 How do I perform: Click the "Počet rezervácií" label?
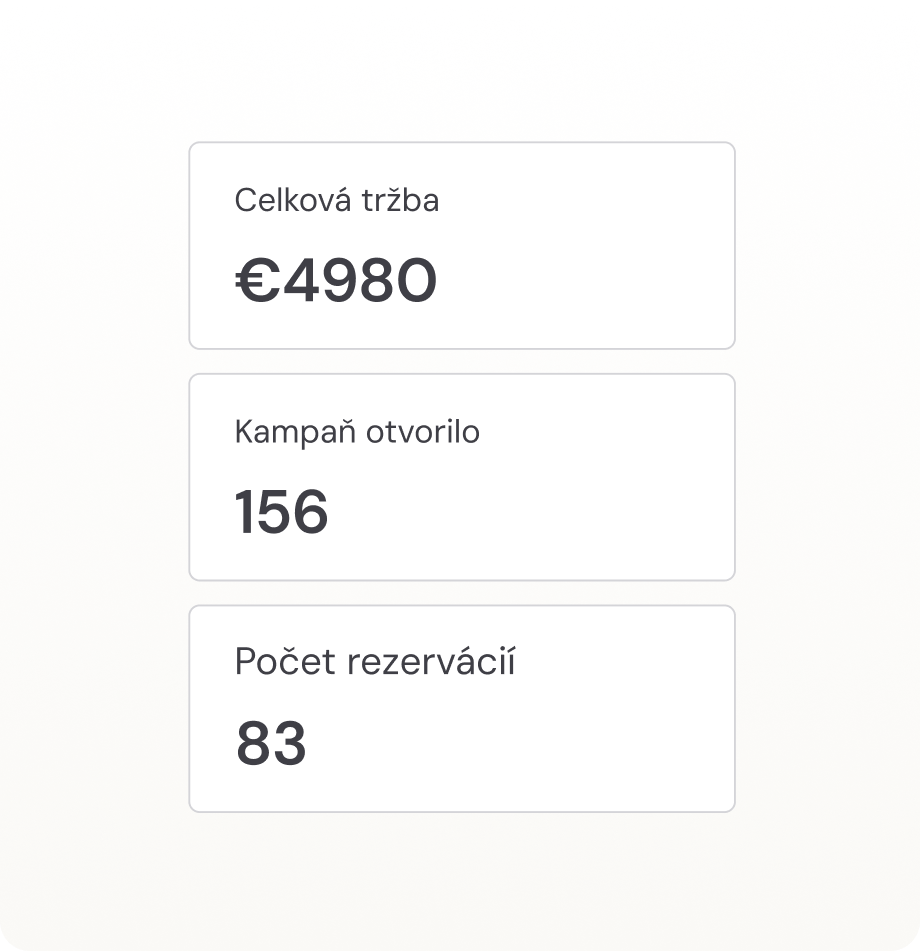(x=375, y=662)
